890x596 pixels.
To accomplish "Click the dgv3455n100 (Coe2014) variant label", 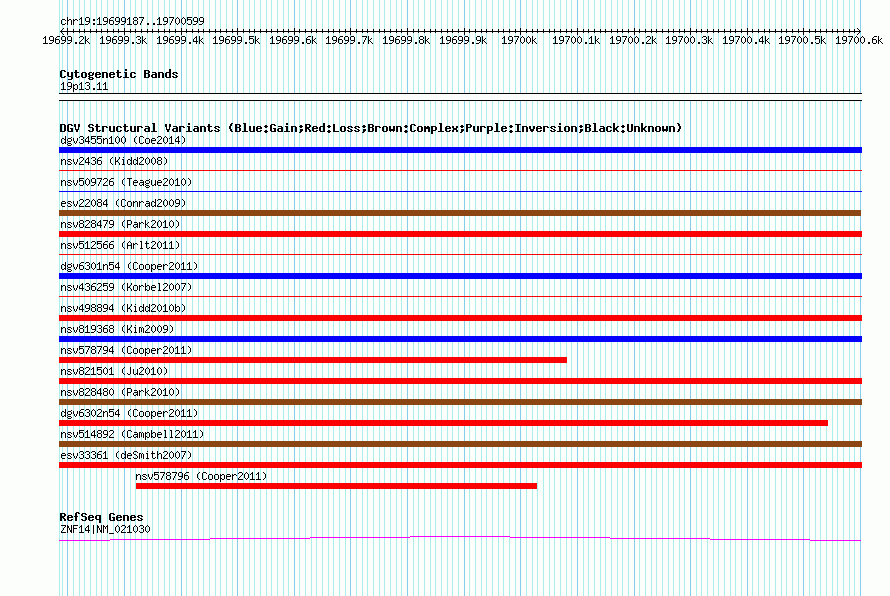I will pos(123,140).
